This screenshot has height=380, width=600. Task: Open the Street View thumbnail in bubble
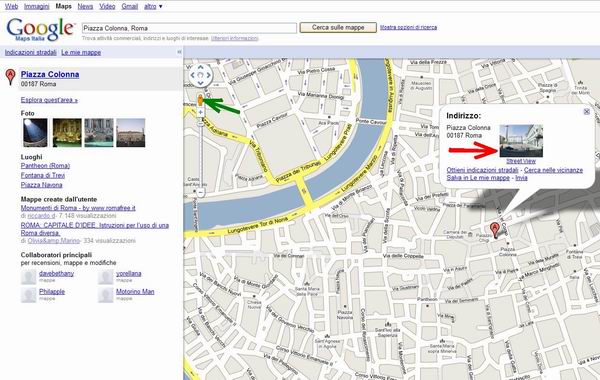tap(521, 141)
